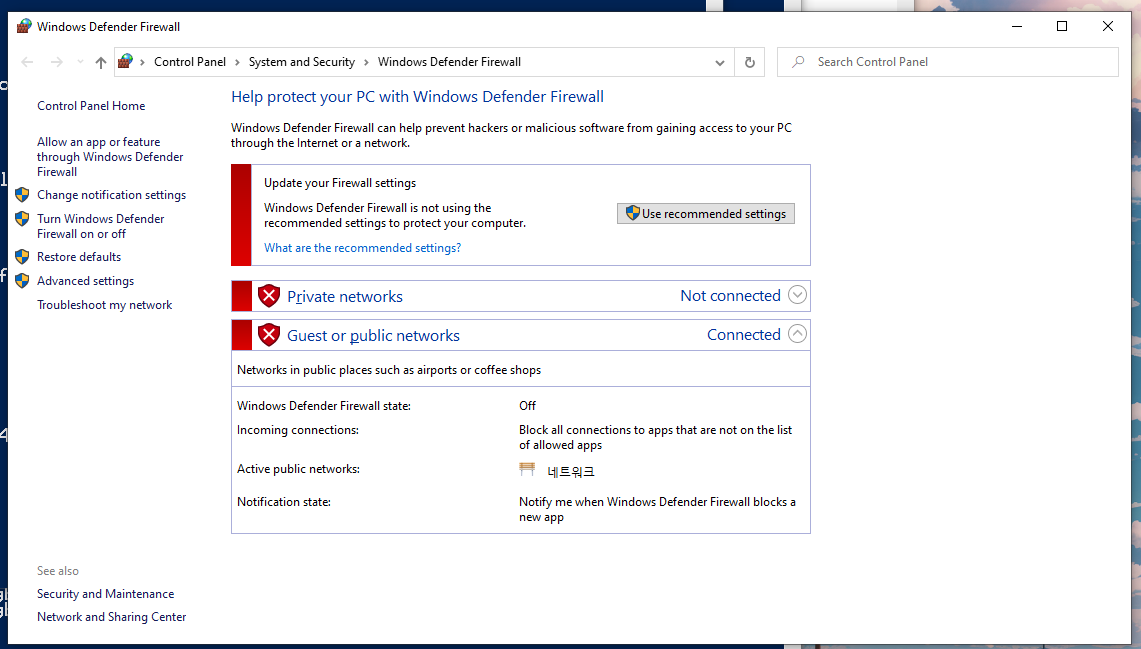Open Advanced settings

click(x=85, y=281)
